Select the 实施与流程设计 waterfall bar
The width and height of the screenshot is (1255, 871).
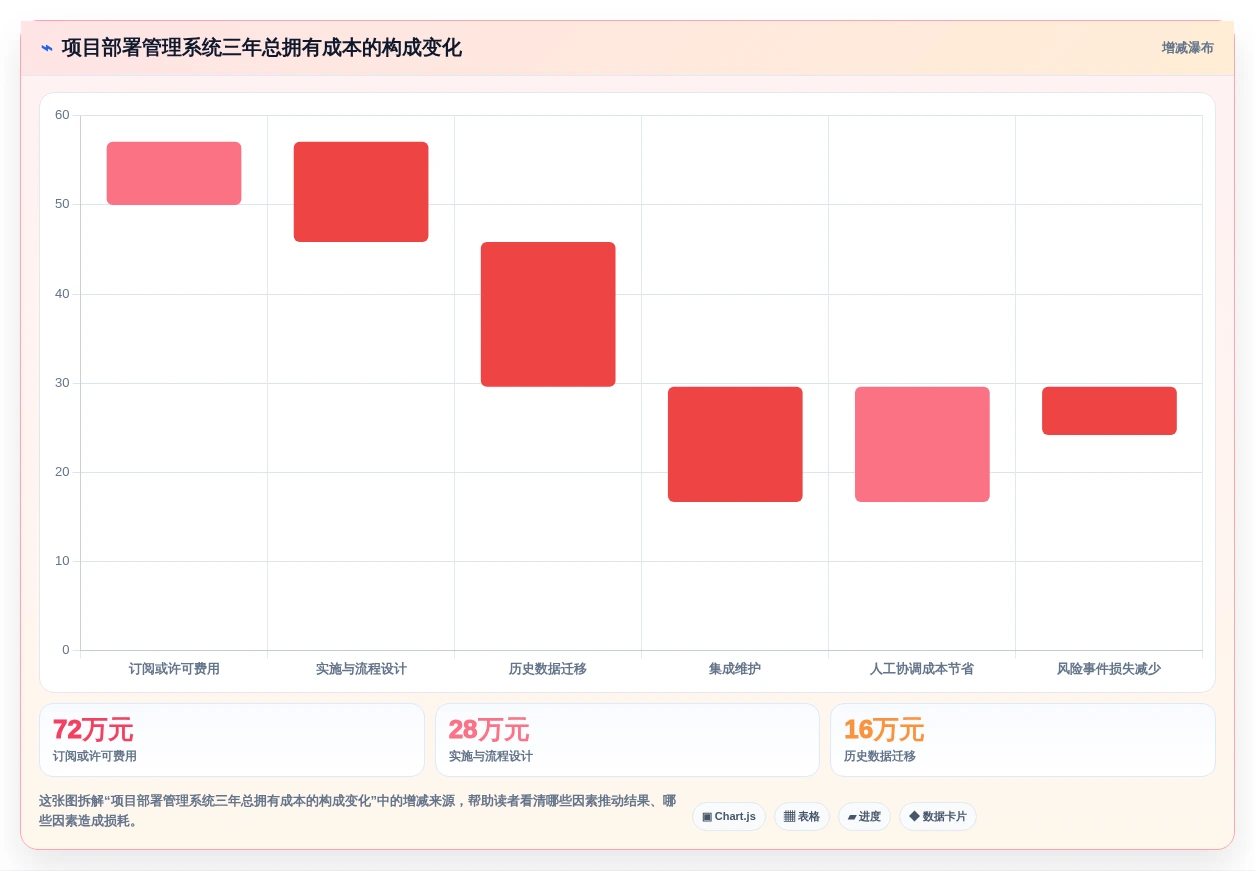[361, 192]
